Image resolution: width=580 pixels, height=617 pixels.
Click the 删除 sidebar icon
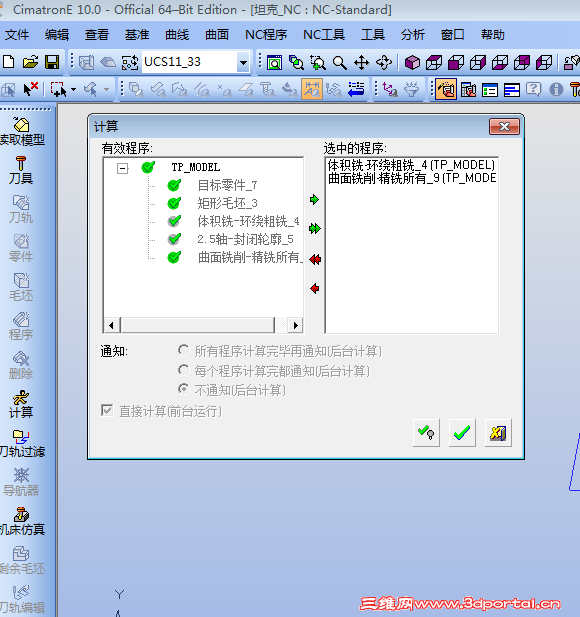(x=21, y=365)
